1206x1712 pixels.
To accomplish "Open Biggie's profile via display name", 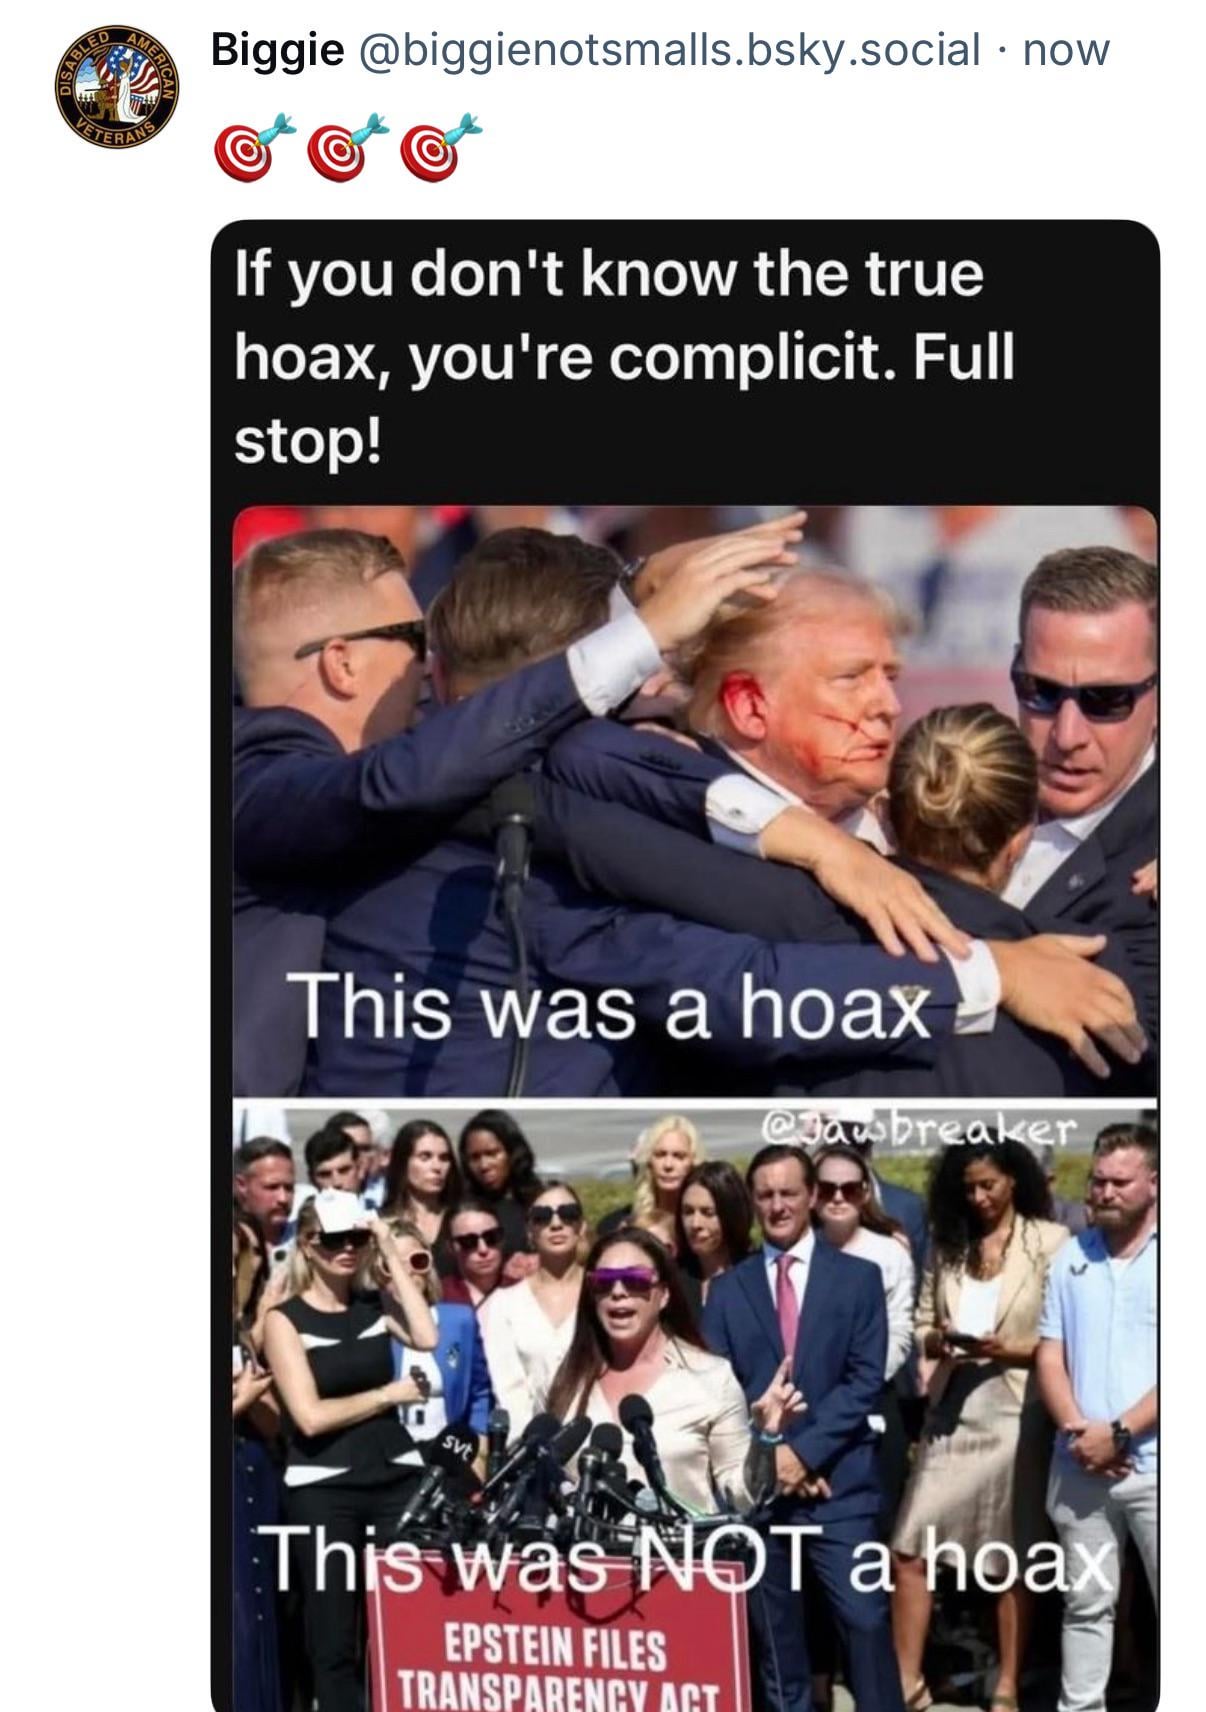I will [x=277, y=48].
